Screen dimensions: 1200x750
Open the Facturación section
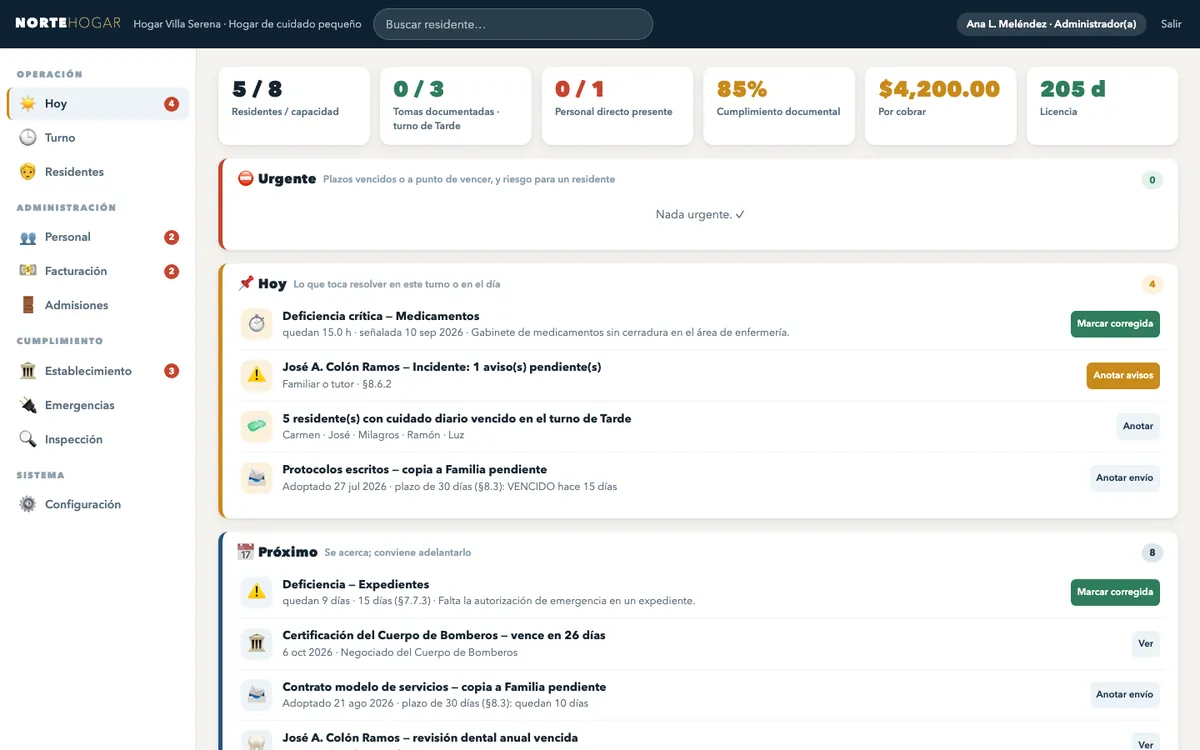98,271
